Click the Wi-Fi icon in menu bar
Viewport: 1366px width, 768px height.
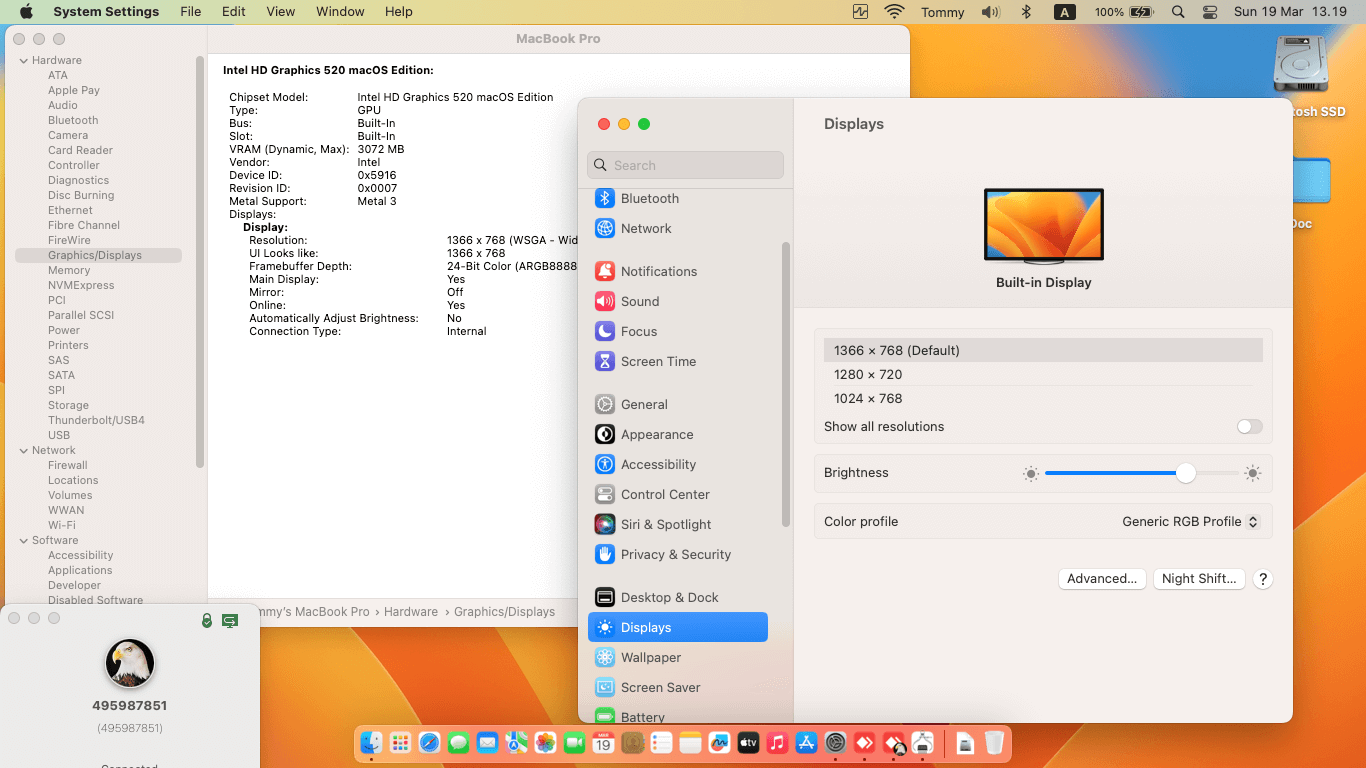coord(893,12)
